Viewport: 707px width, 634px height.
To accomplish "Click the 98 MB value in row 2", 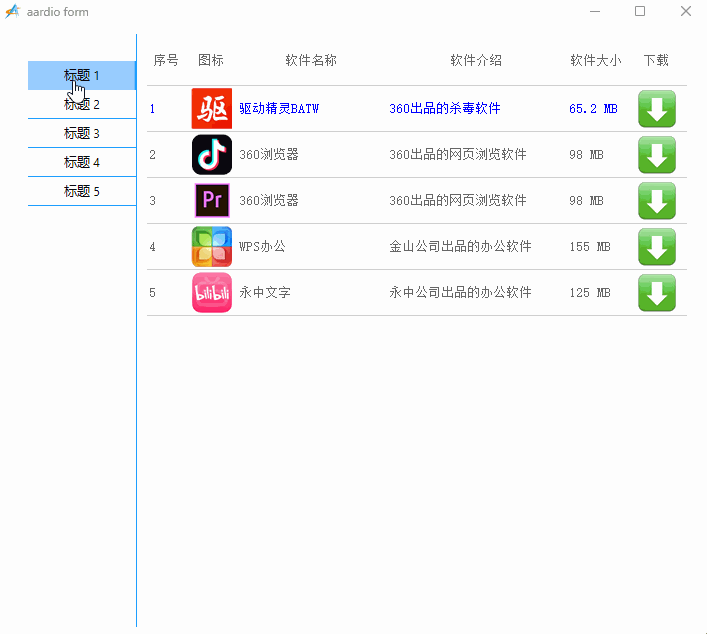I will click(x=586, y=155).
